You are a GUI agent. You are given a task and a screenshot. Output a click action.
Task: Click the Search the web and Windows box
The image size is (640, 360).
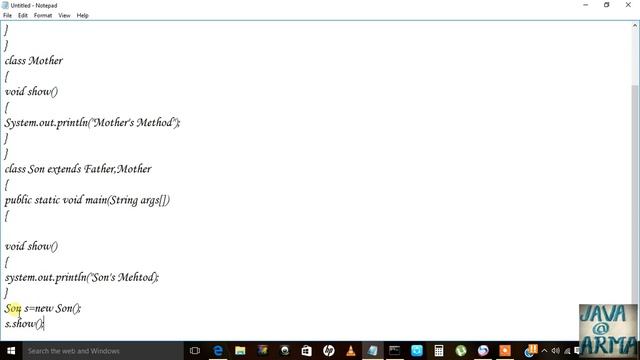pyautogui.click(x=103, y=351)
